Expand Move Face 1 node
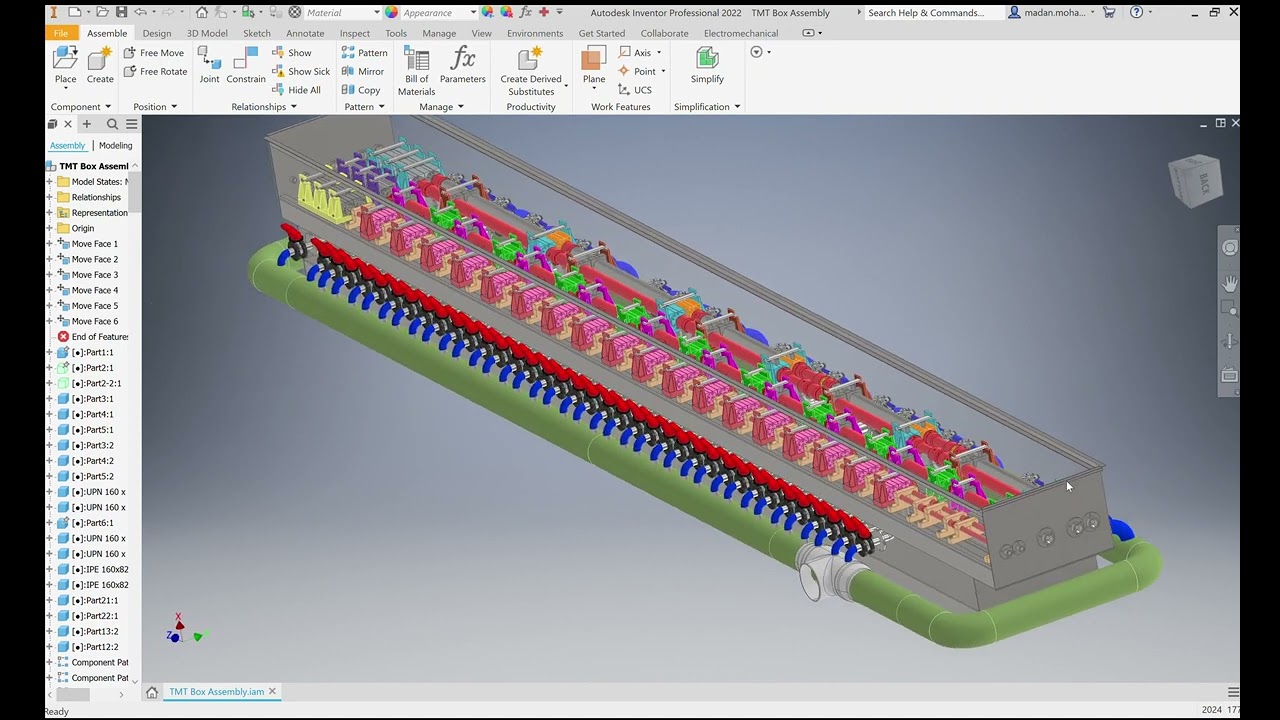Viewport: 1280px width, 720px height. [49, 244]
